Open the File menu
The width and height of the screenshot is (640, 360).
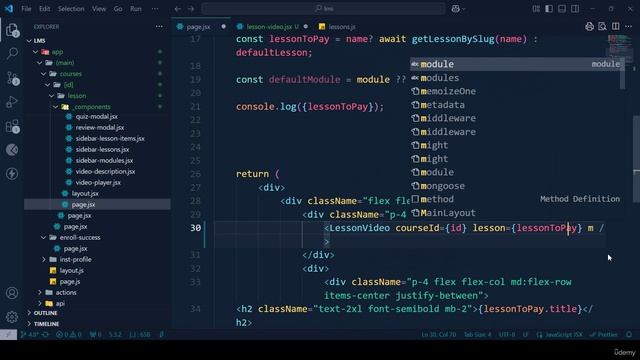[26, 9]
